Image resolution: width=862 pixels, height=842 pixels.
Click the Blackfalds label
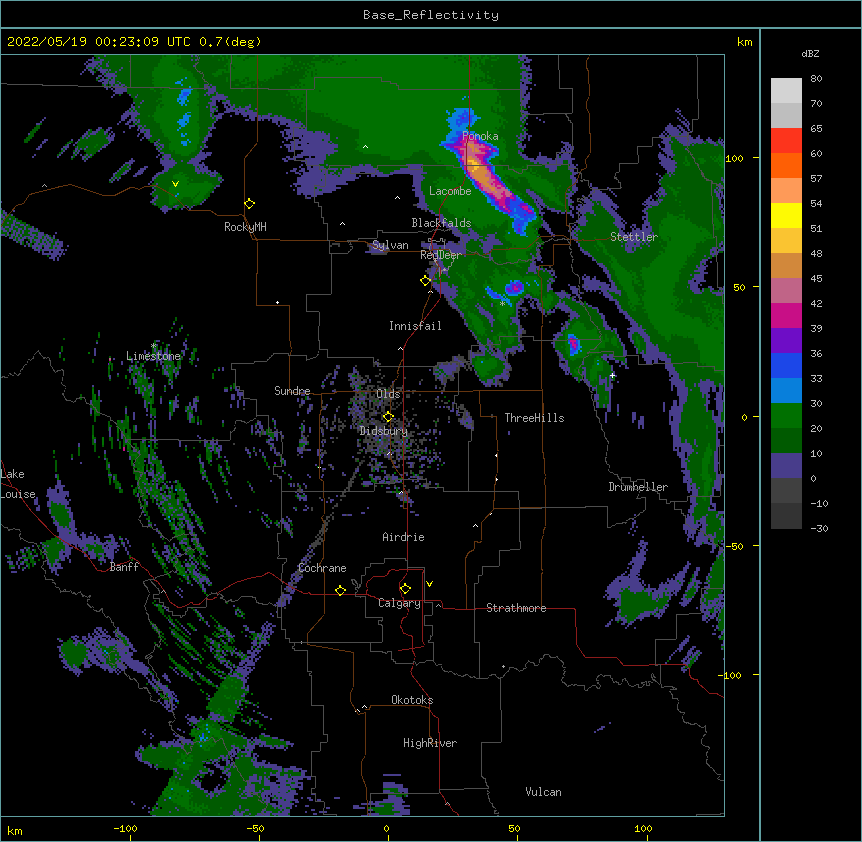[x=441, y=223]
